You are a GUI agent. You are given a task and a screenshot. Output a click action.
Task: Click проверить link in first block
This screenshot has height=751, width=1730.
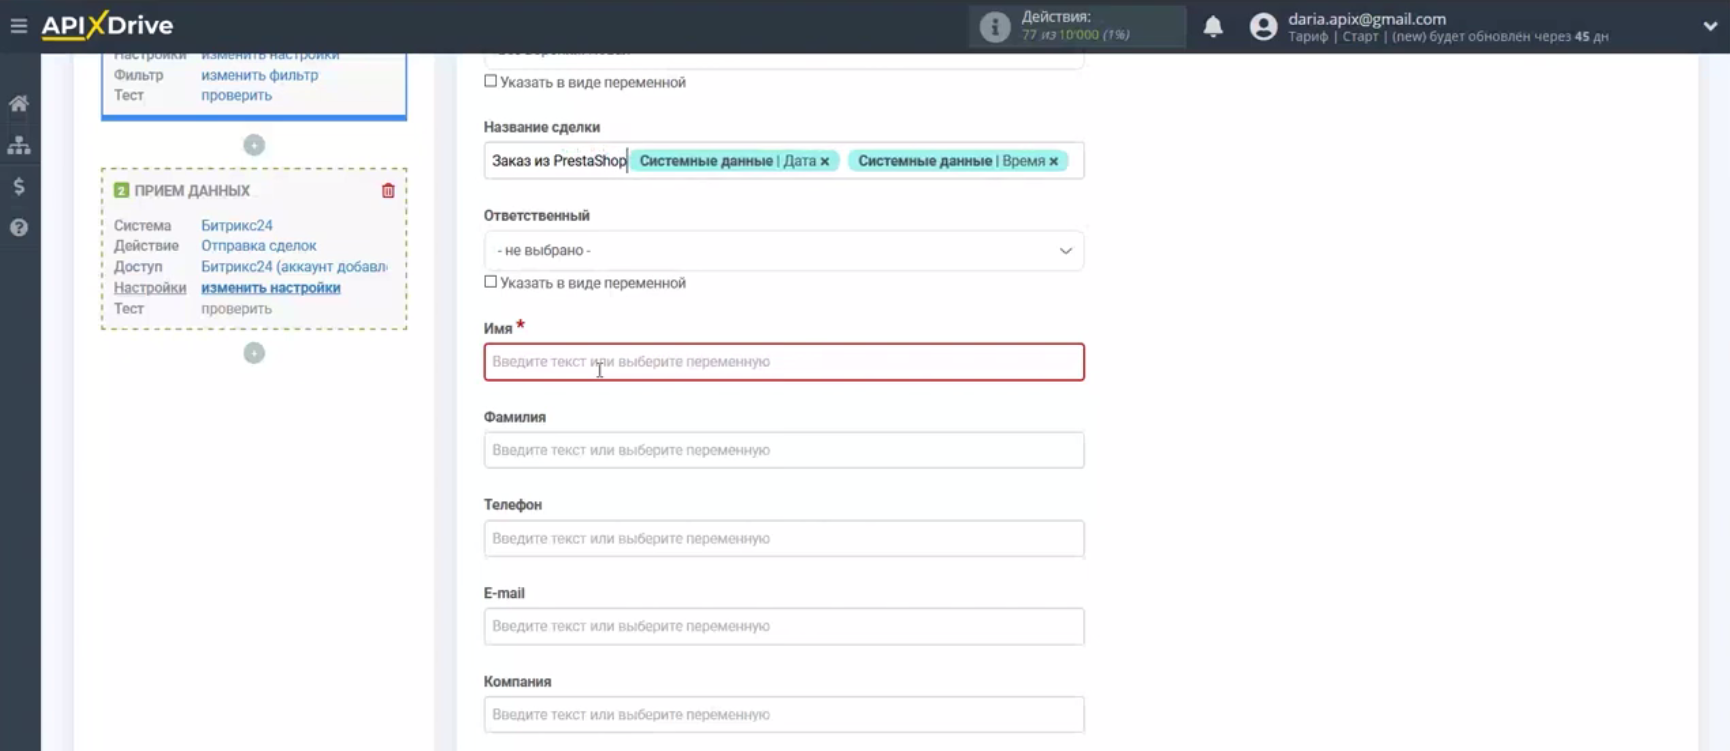click(x=237, y=95)
